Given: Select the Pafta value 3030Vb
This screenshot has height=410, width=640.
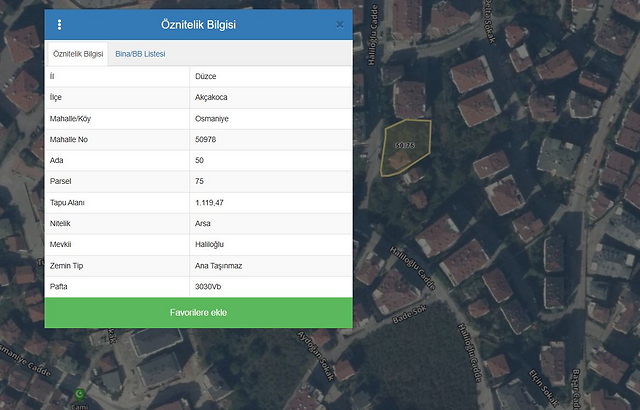Looking at the screenshot, I should point(211,287).
